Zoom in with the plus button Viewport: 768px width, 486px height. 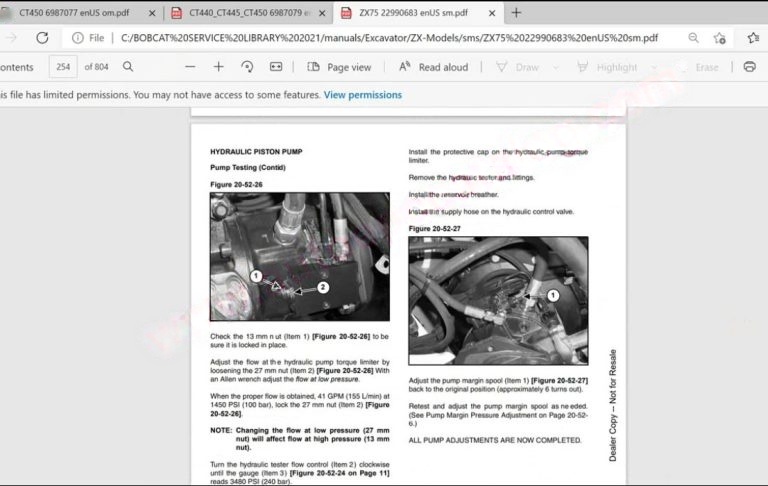(218, 67)
